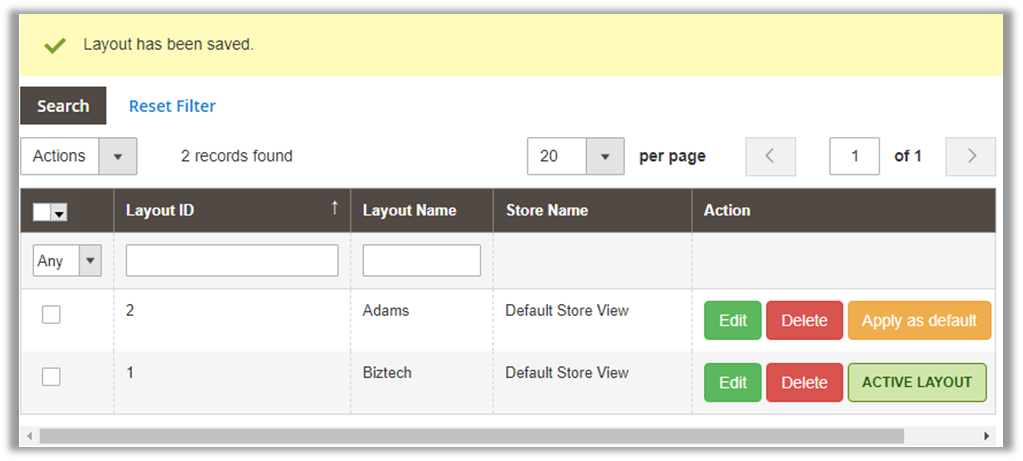Sort by Store Name column header
This screenshot has width=1023, height=461.
click(546, 210)
